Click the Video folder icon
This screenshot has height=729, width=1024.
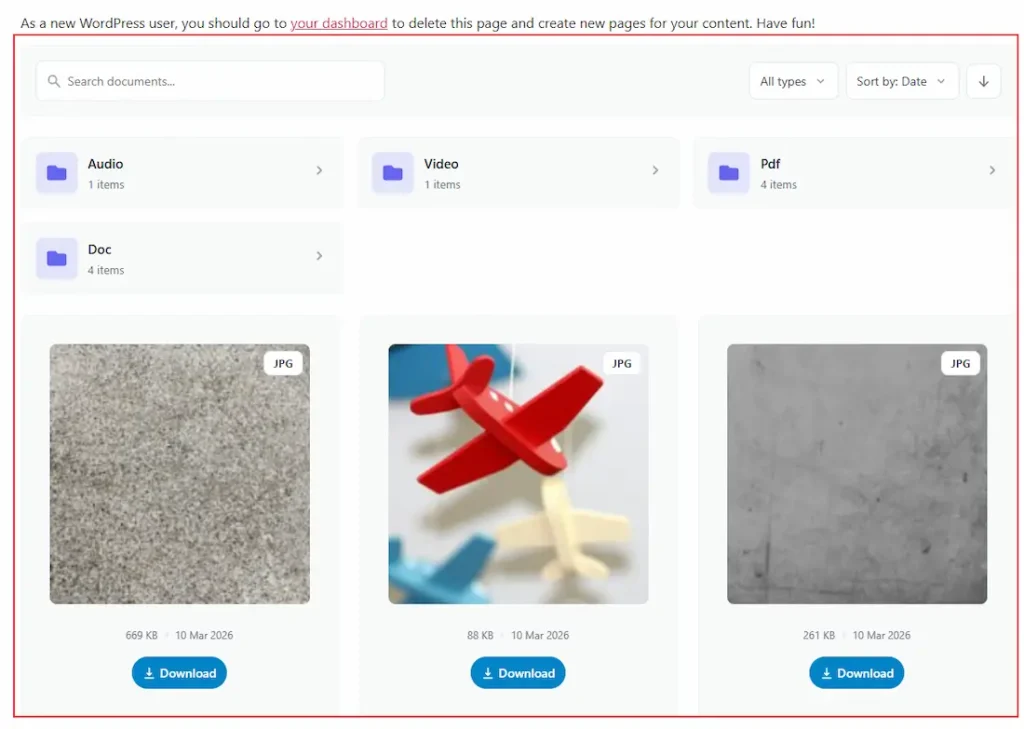coord(392,172)
